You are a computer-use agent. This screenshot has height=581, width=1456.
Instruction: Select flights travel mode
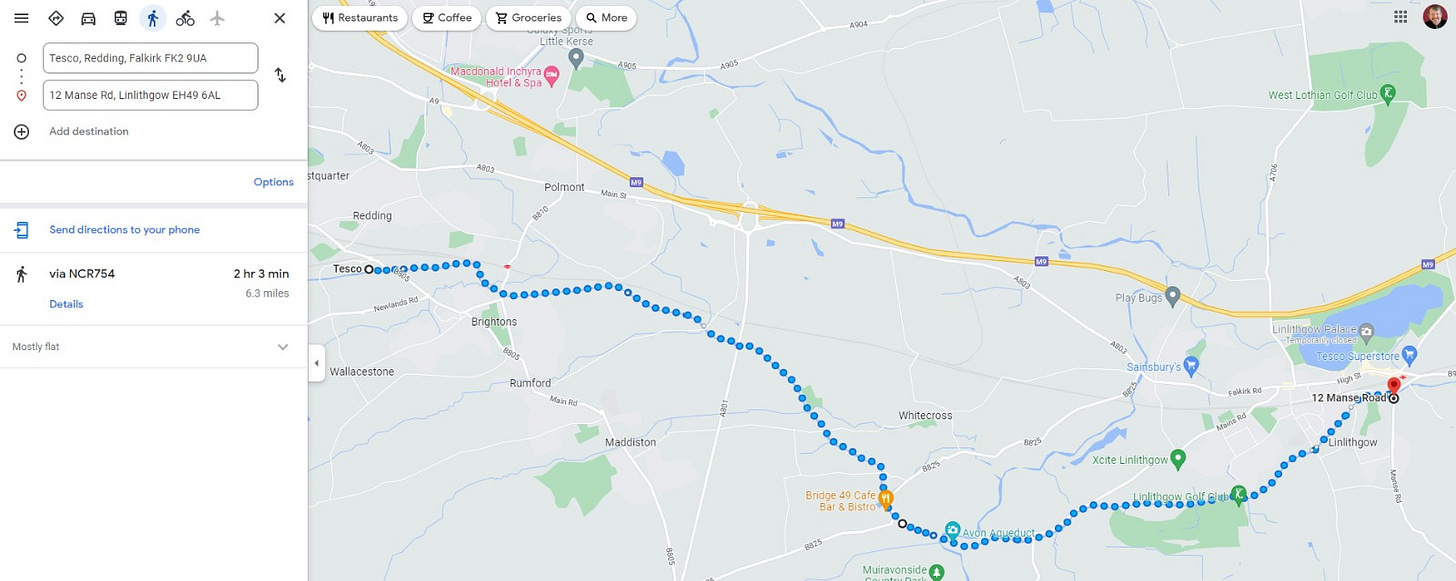coord(217,18)
